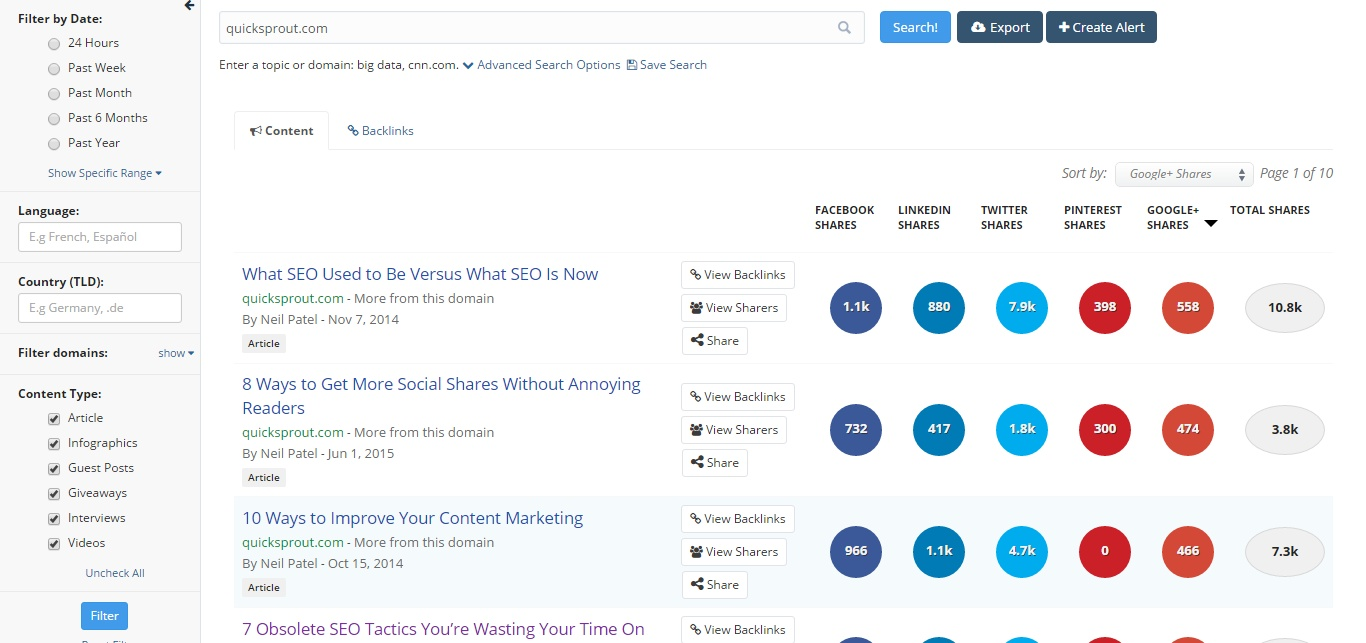
Task: Click the Filter button in sidebar
Action: [x=104, y=616]
